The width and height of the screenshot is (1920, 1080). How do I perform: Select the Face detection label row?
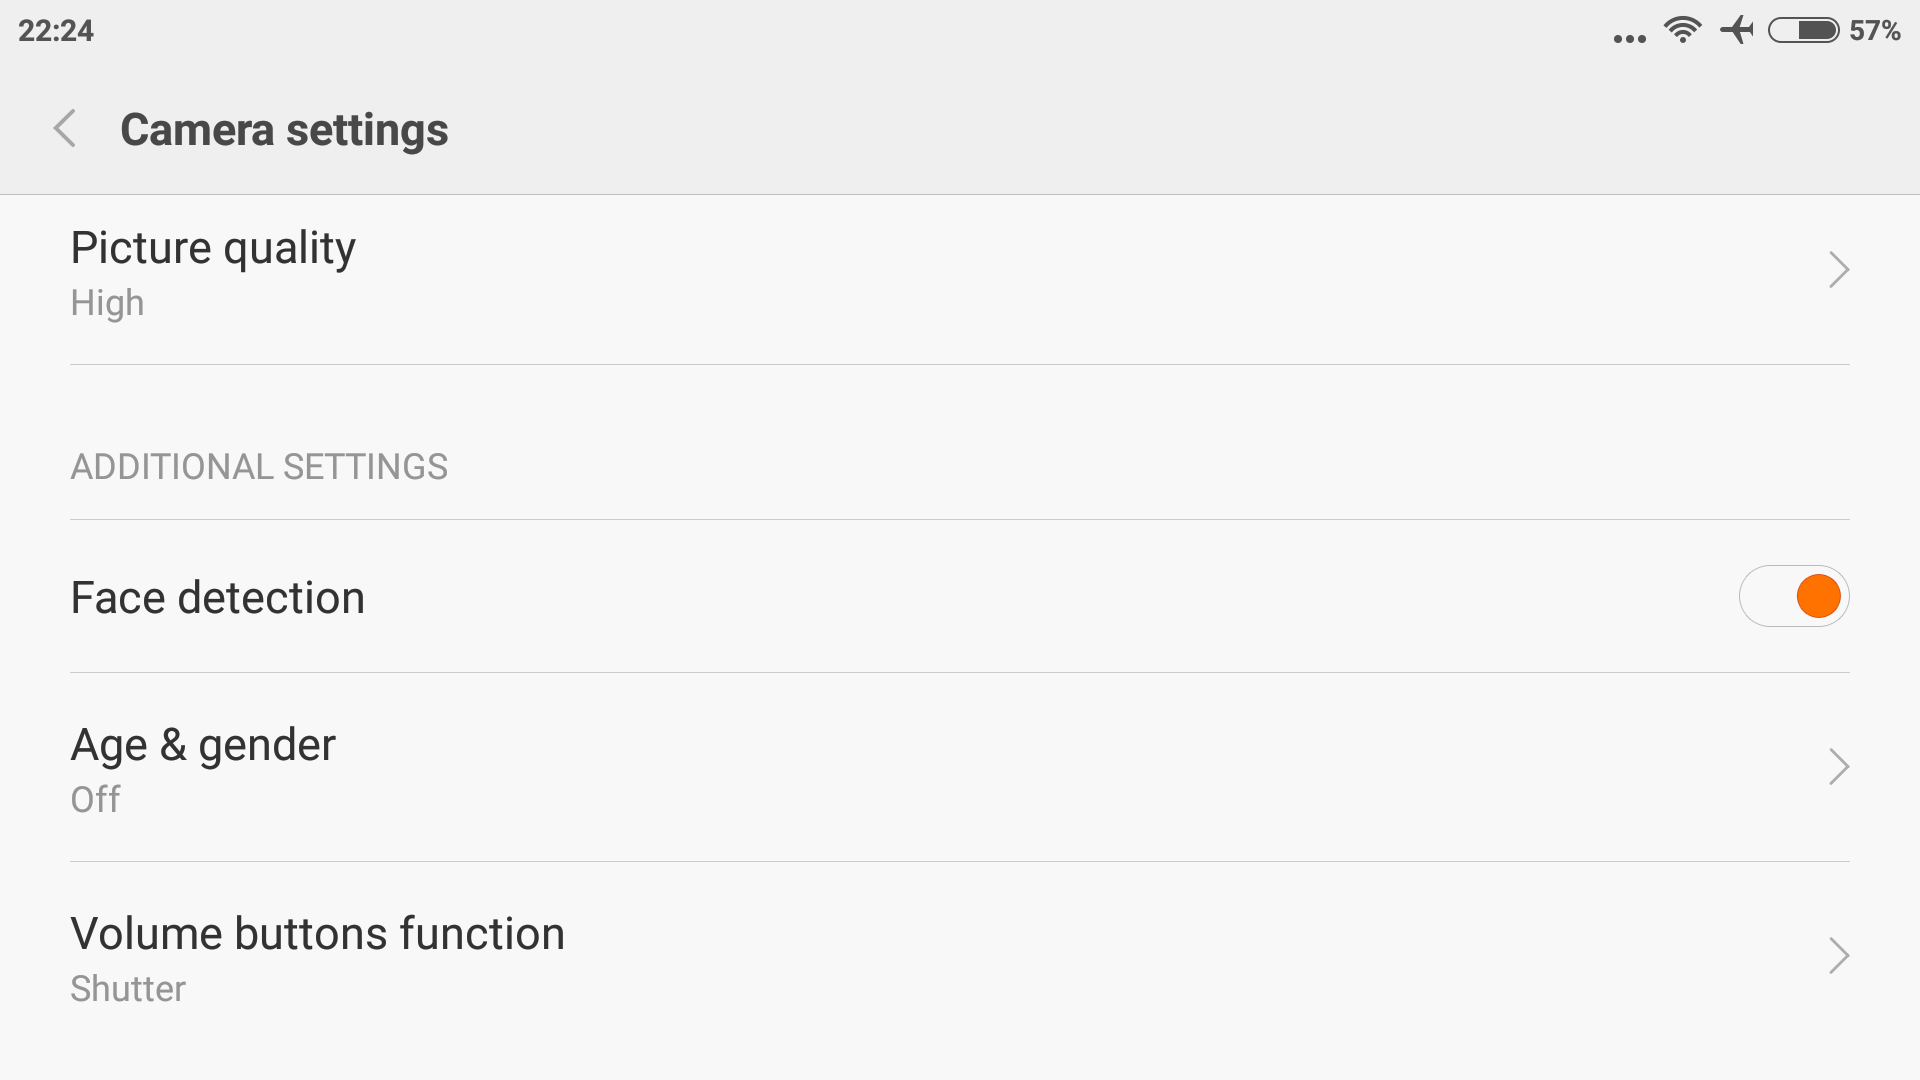click(x=960, y=597)
